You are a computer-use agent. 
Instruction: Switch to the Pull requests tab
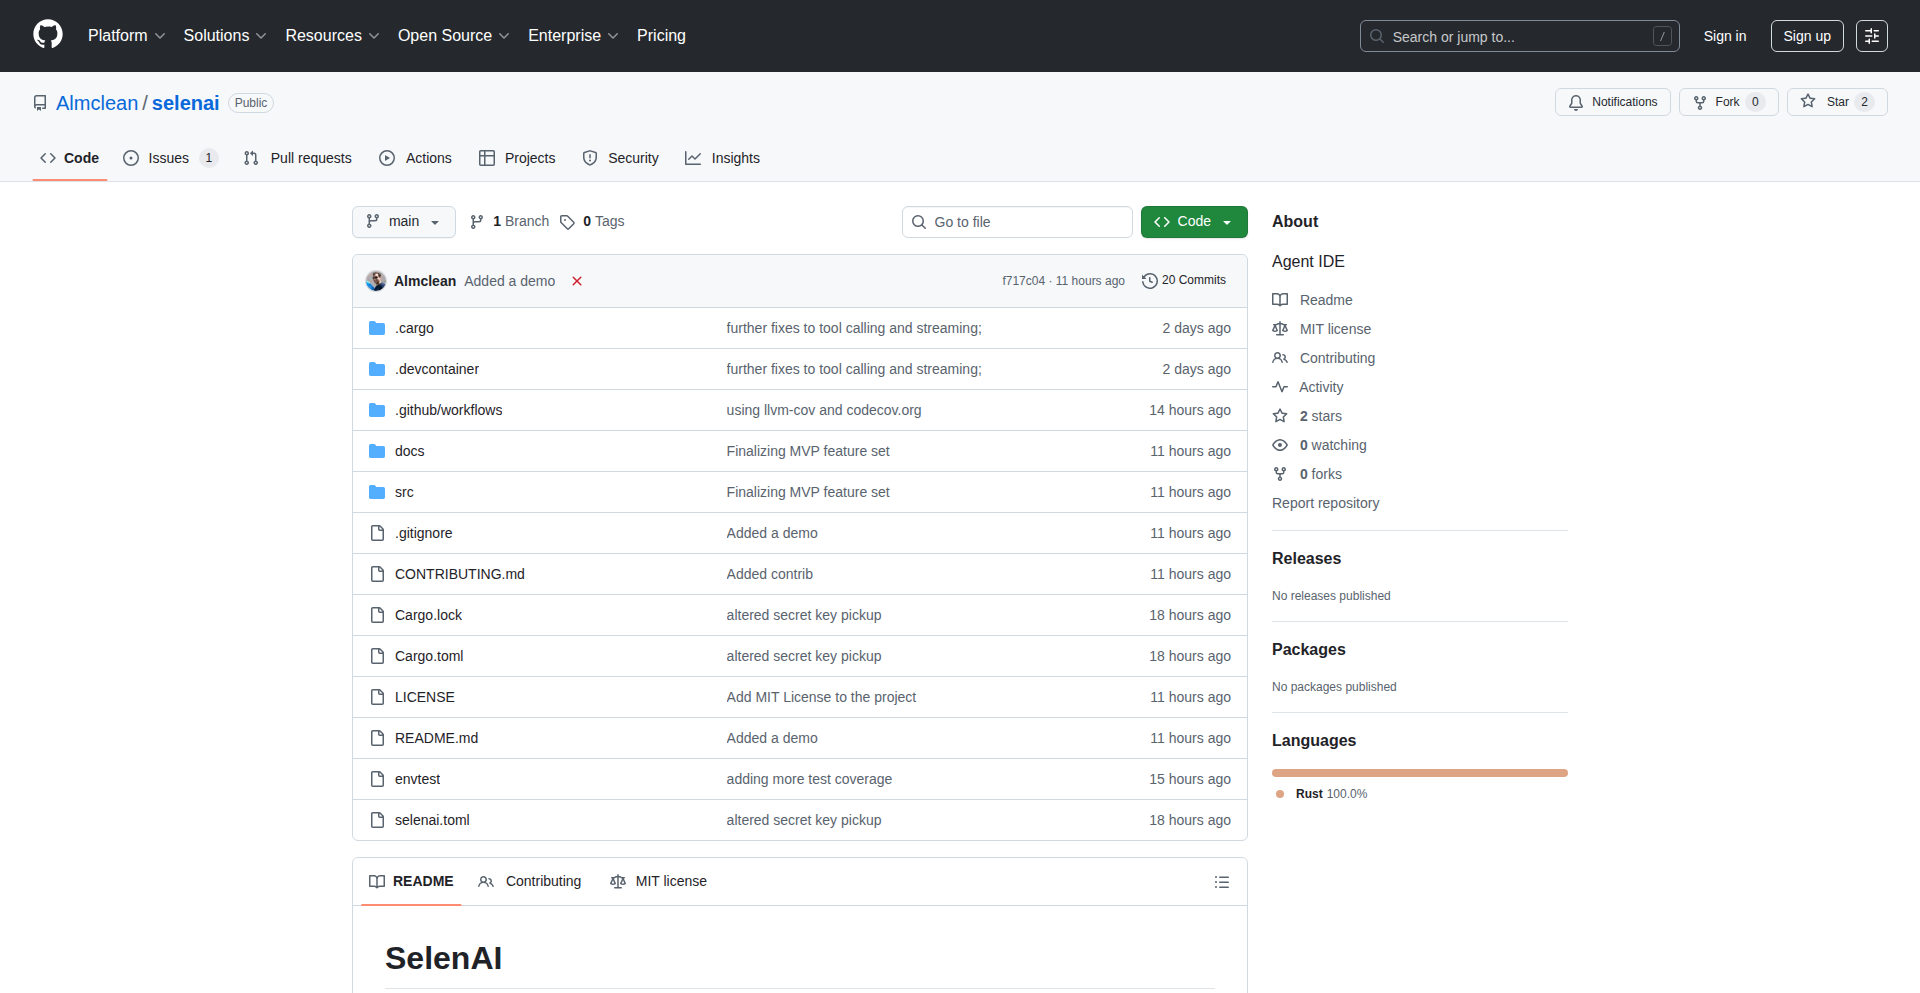pos(298,158)
